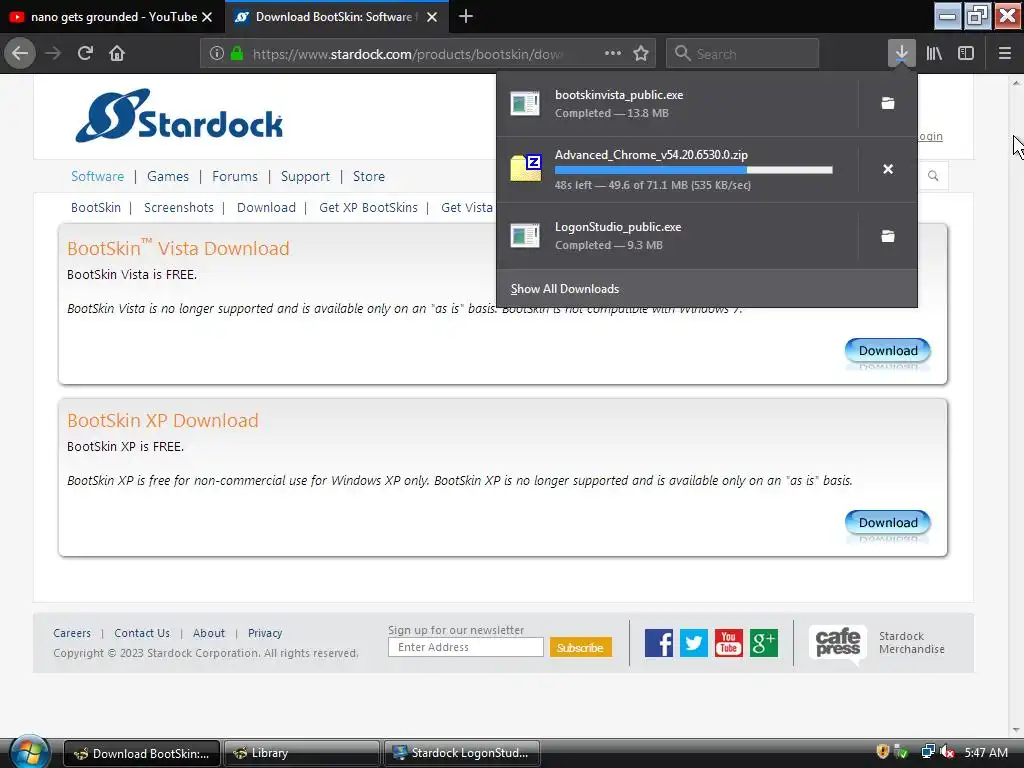Viewport: 1024px width, 768px height.
Task: Open page actions three-dot menu
Action: pos(613,54)
